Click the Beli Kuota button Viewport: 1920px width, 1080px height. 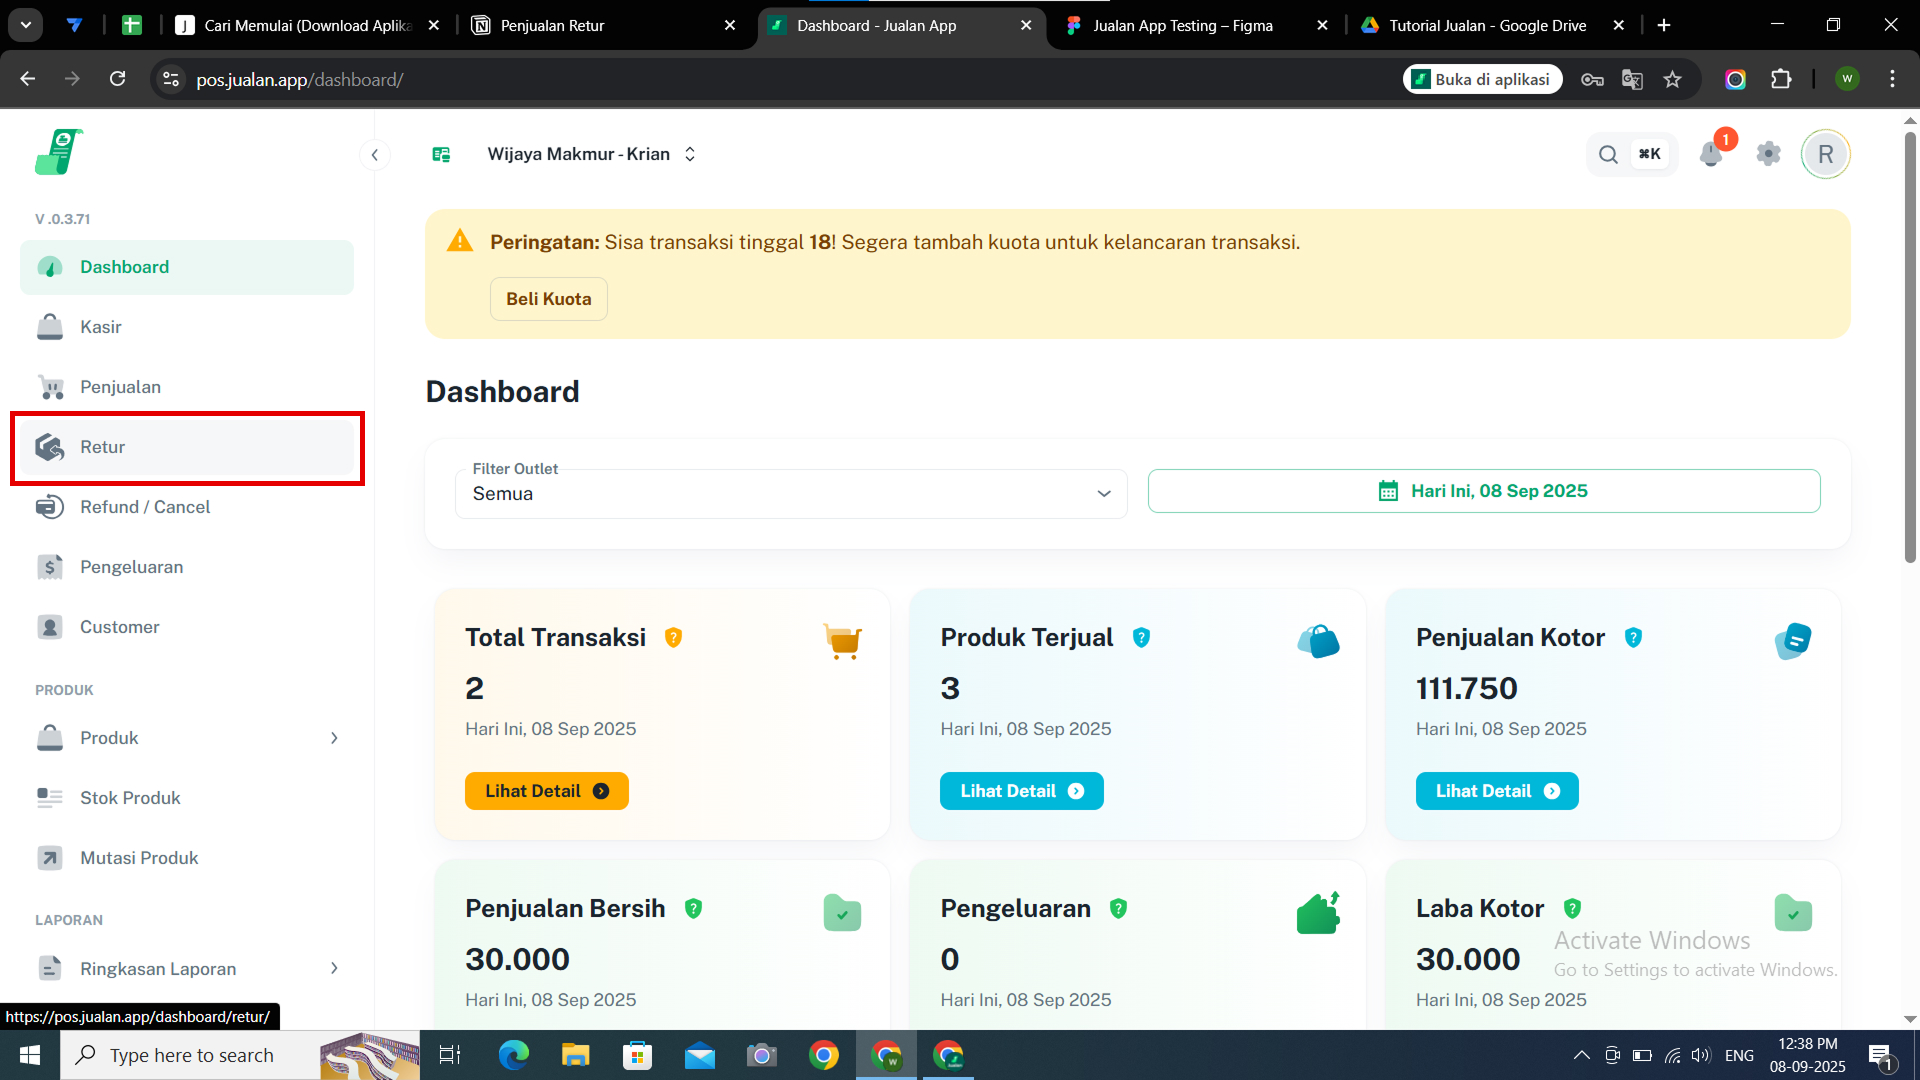548,299
